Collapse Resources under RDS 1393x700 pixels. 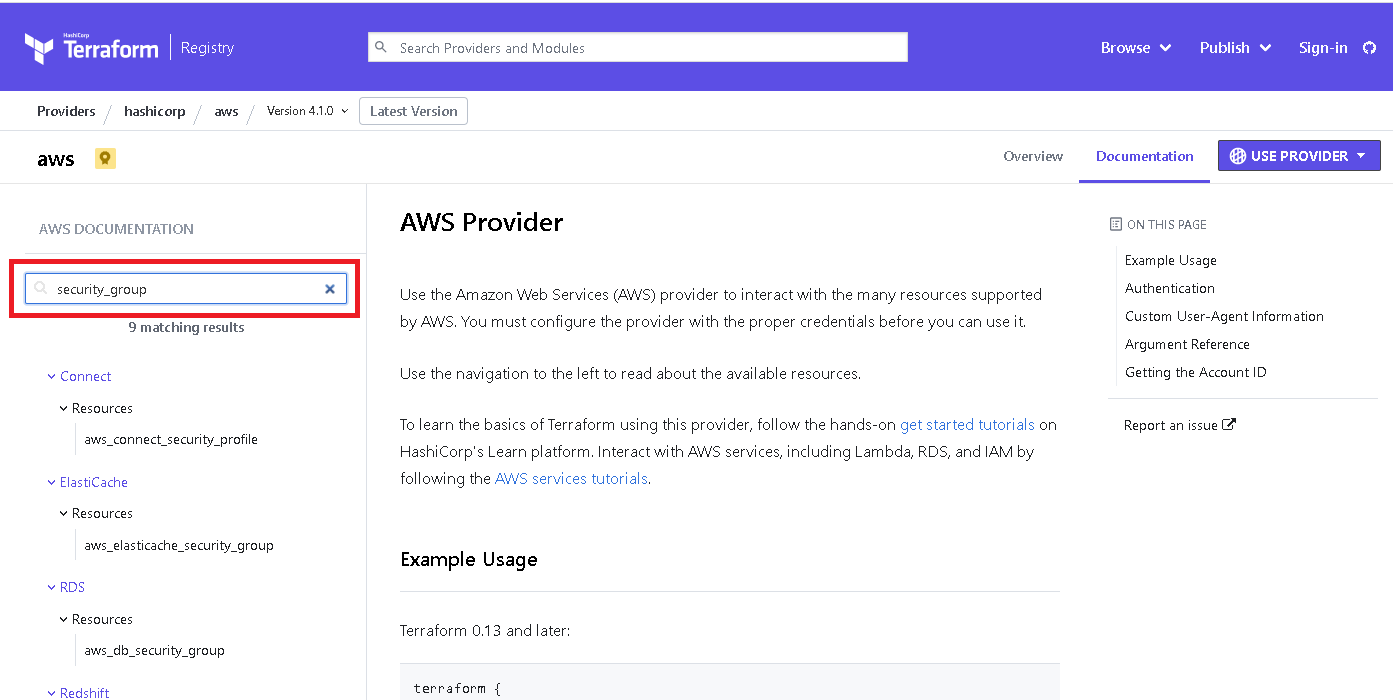tap(64, 619)
